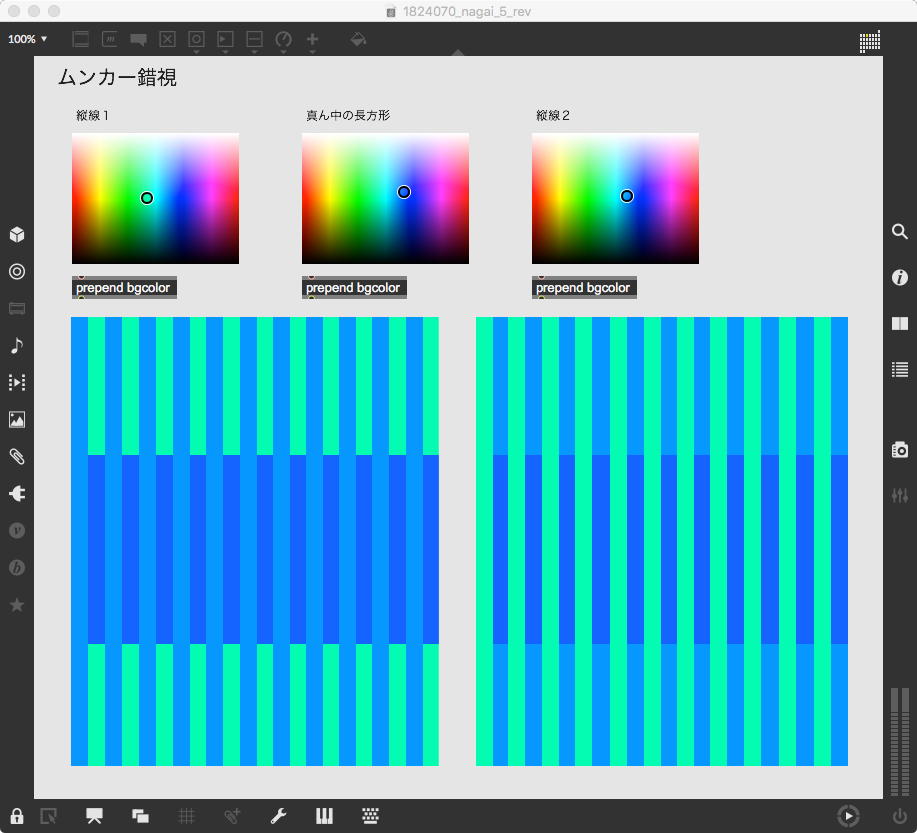Screen dimensions: 917x833
Task: Open the plug-ins browser in left sidebar
Action: [x=17, y=494]
